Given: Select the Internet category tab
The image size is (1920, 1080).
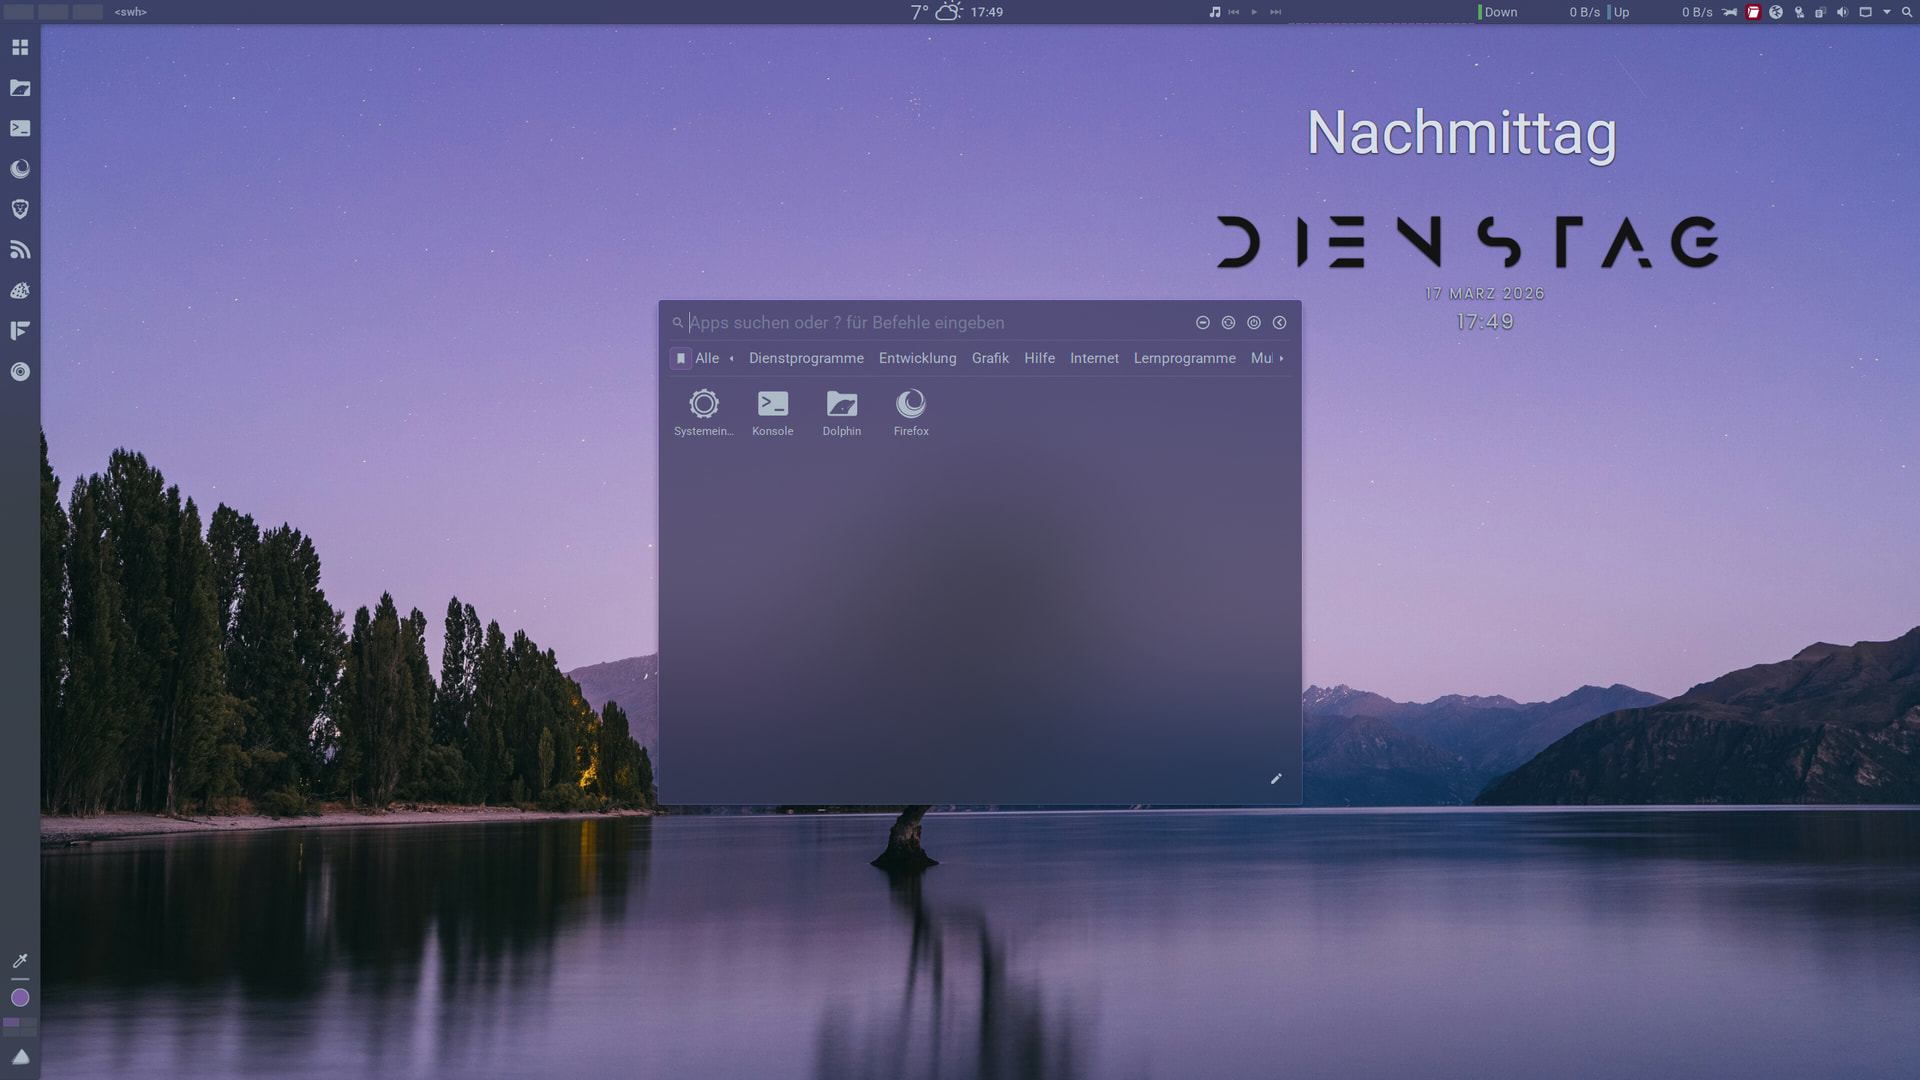Looking at the screenshot, I should 1094,358.
